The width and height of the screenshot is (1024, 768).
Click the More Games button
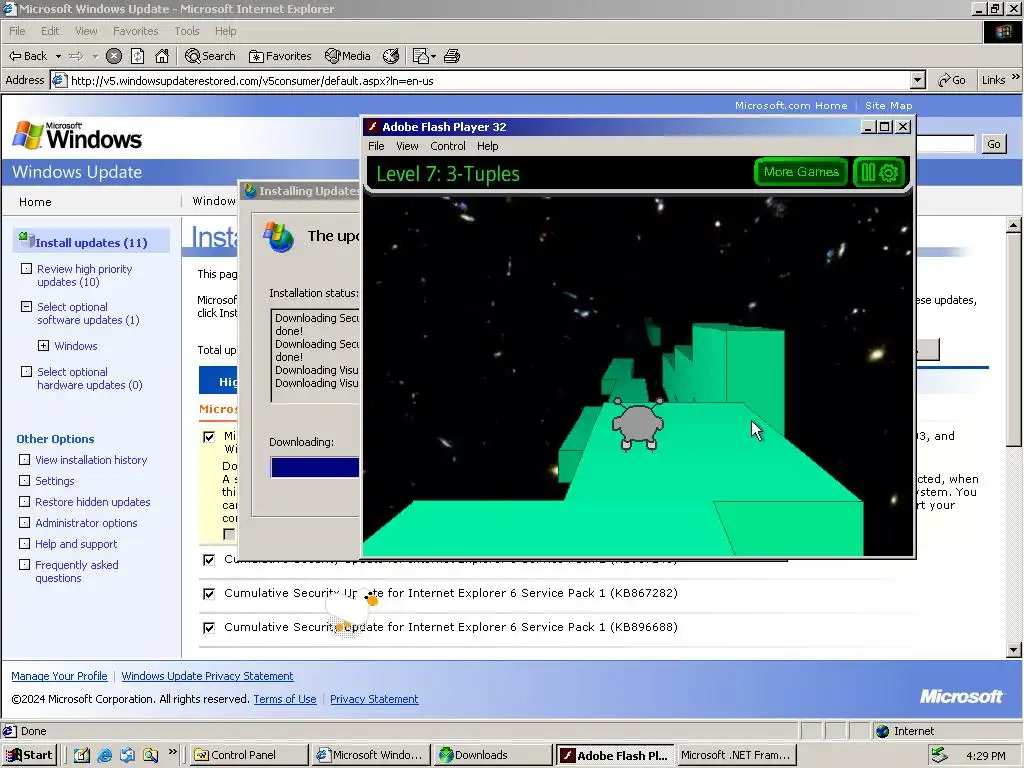(x=801, y=172)
